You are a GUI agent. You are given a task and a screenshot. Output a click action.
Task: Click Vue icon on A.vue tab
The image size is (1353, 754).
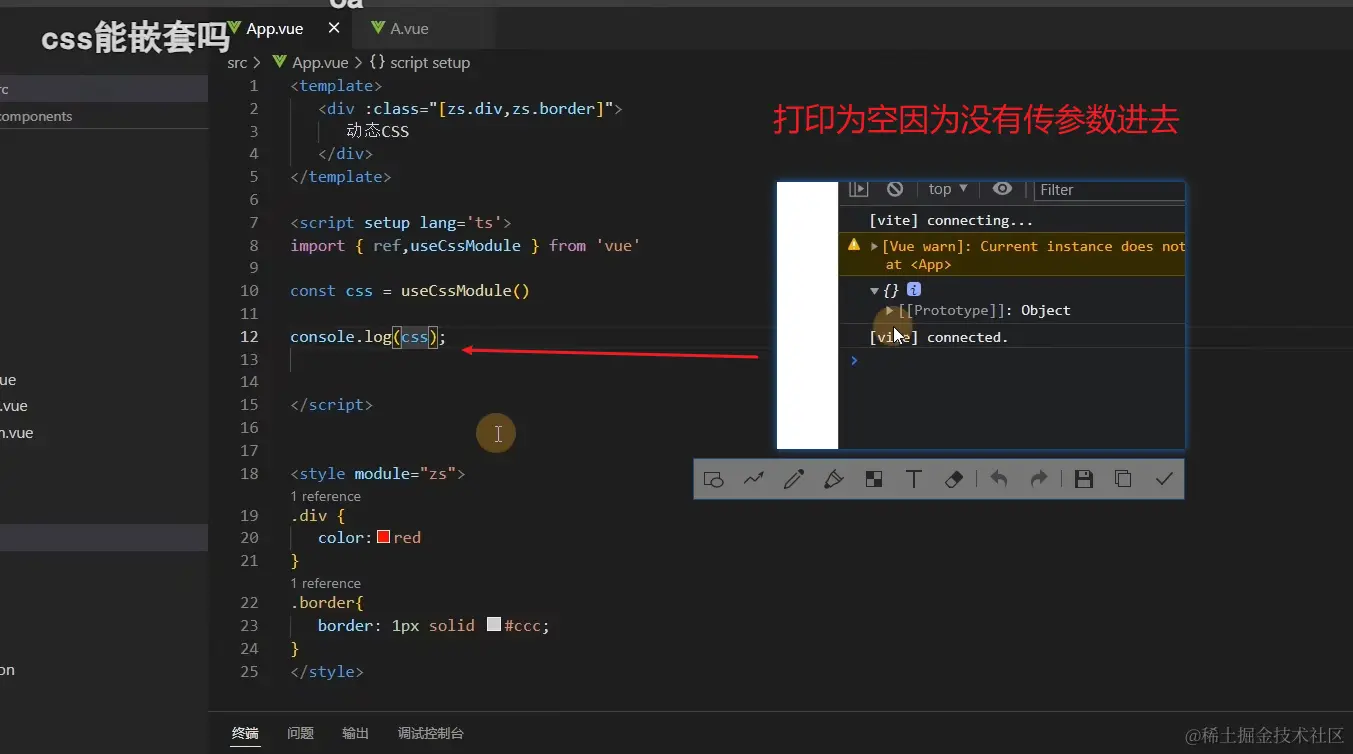(x=378, y=28)
